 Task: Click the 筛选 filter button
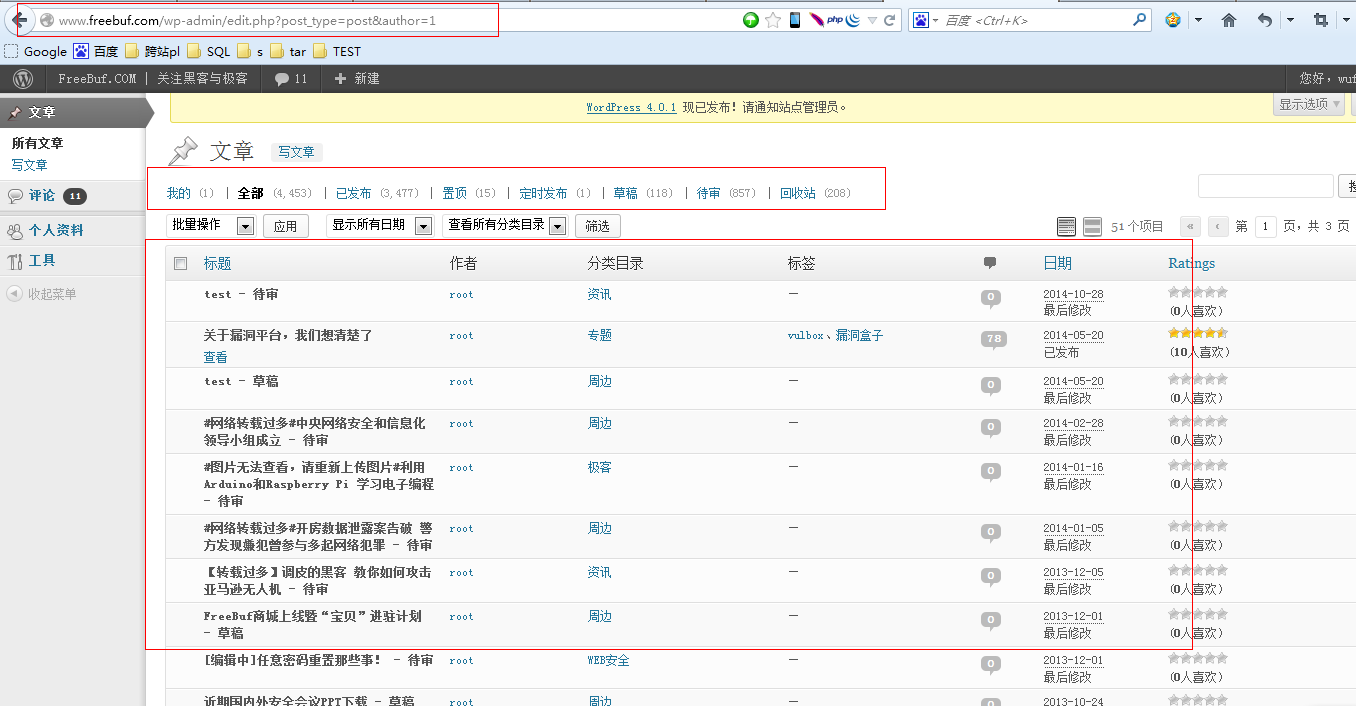[x=598, y=226]
